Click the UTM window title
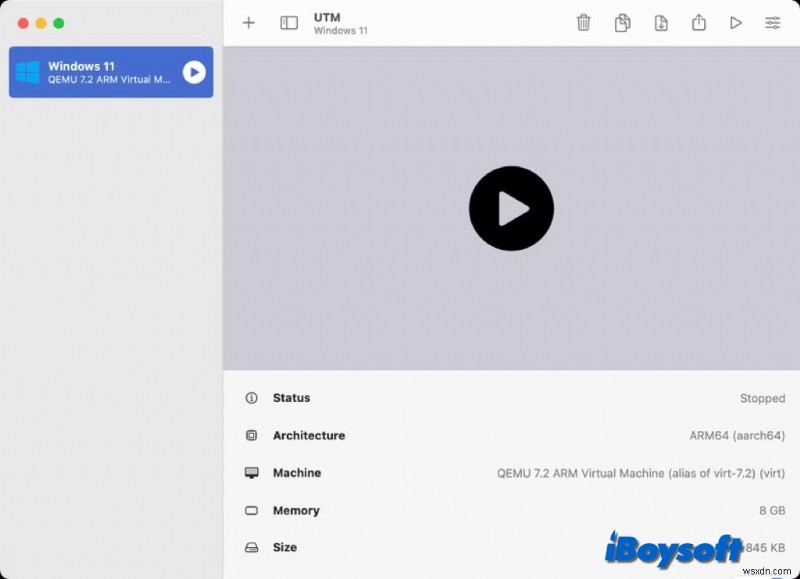The image size is (800, 579). click(327, 17)
